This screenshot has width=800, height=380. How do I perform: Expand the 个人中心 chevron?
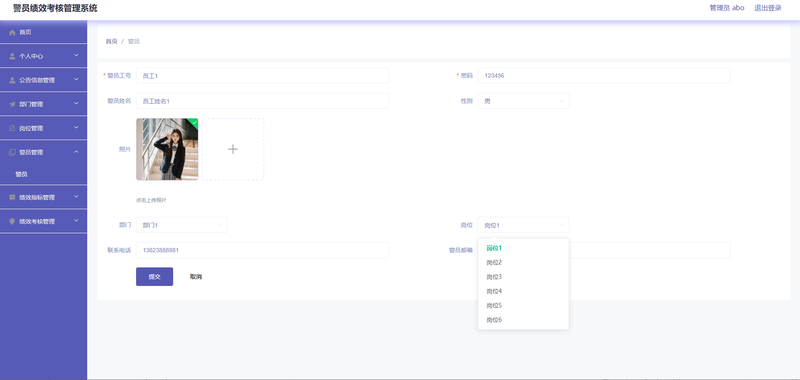point(76,55)
